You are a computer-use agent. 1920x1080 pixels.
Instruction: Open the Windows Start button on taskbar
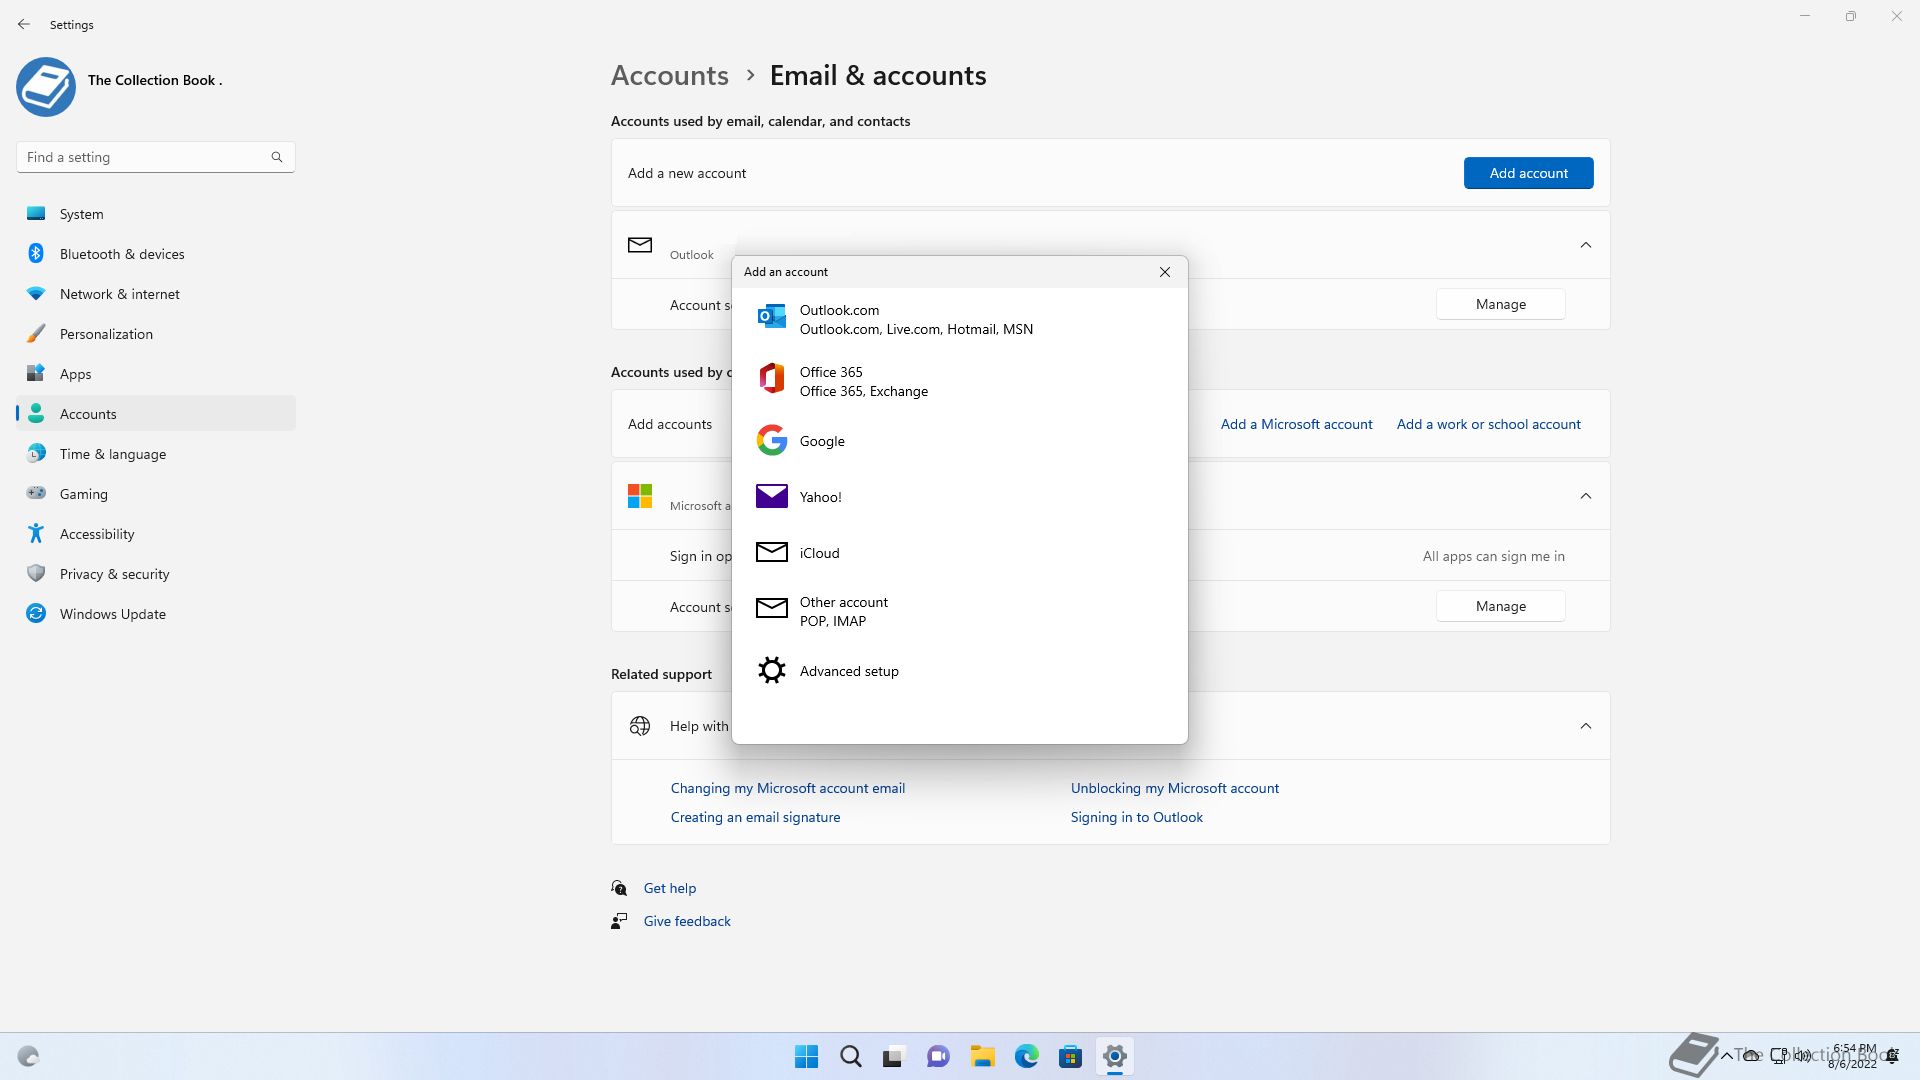[x=806, y=1056]
